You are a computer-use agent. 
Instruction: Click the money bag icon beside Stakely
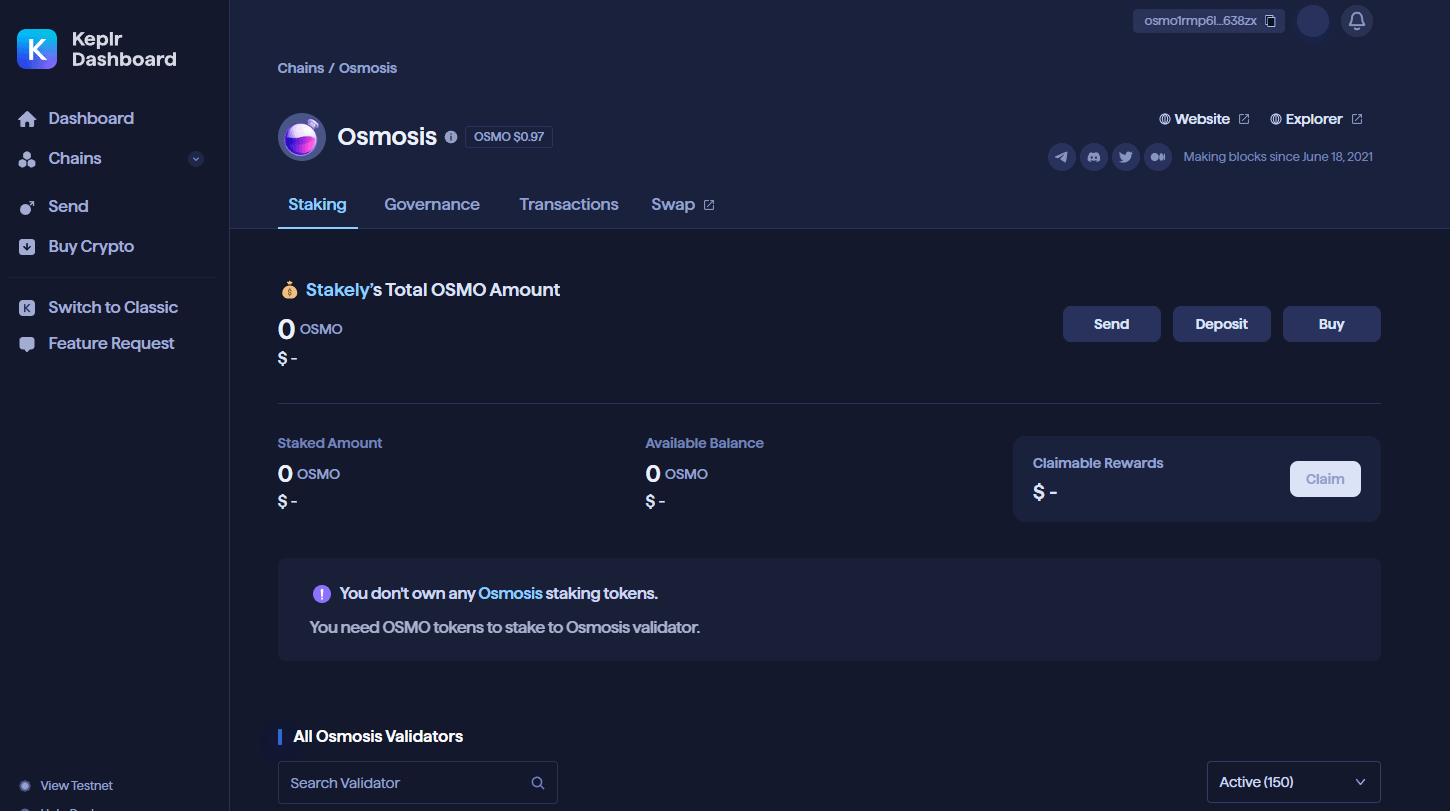[x=289, y=290]
